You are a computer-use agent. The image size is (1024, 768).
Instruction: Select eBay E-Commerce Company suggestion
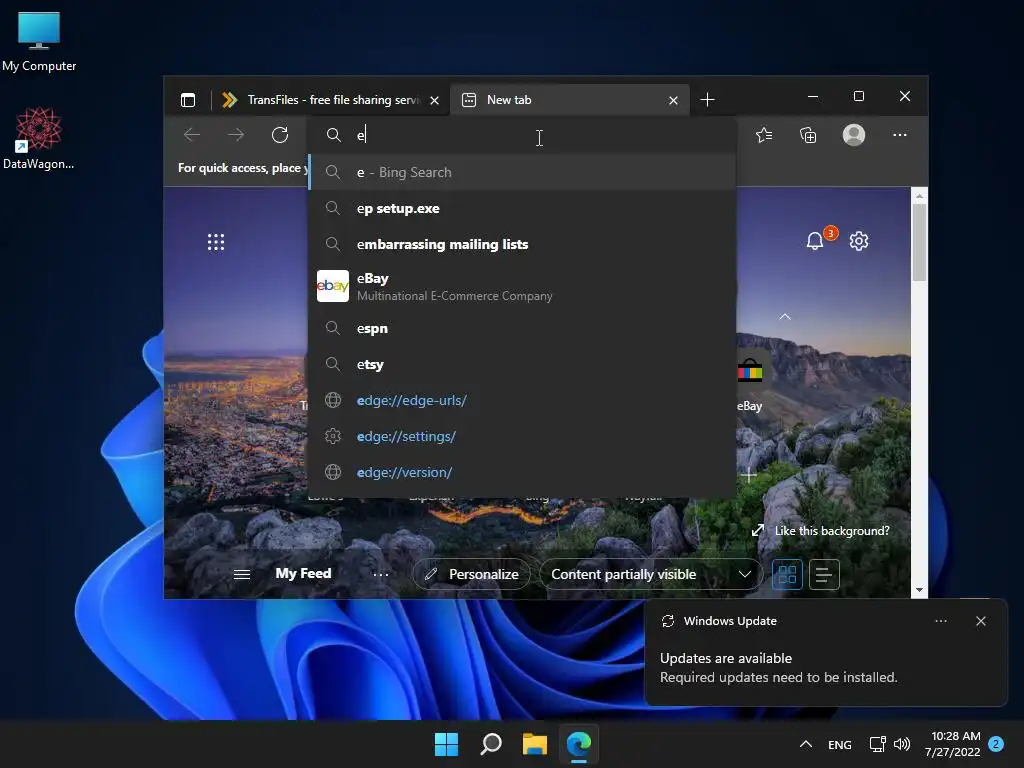(522, 287)
